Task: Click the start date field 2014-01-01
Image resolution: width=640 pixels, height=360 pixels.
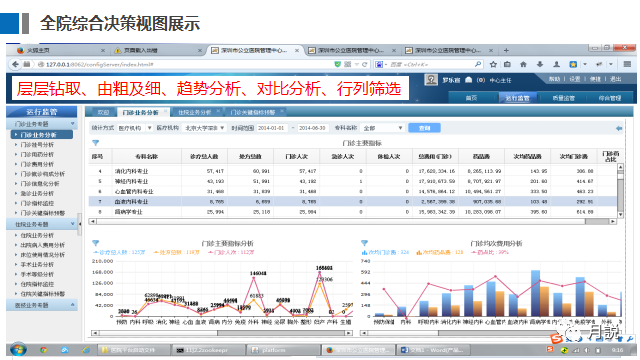Action: pyautogui.click(x=272, y=128)
